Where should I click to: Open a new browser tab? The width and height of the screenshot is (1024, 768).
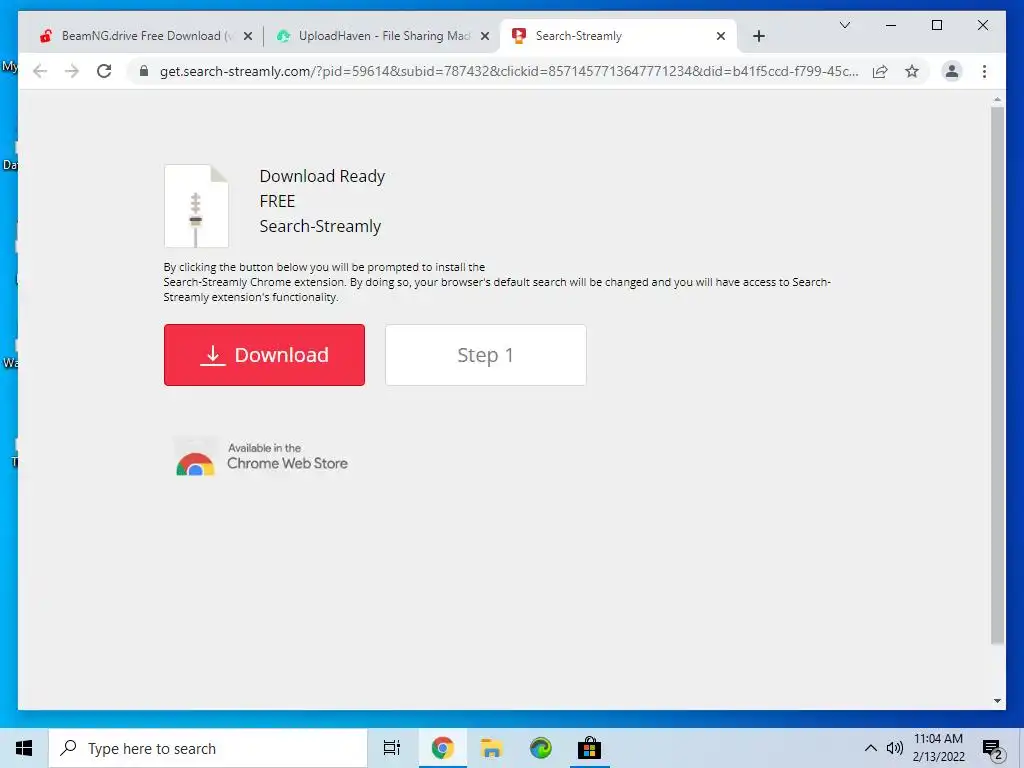point(758,36)
